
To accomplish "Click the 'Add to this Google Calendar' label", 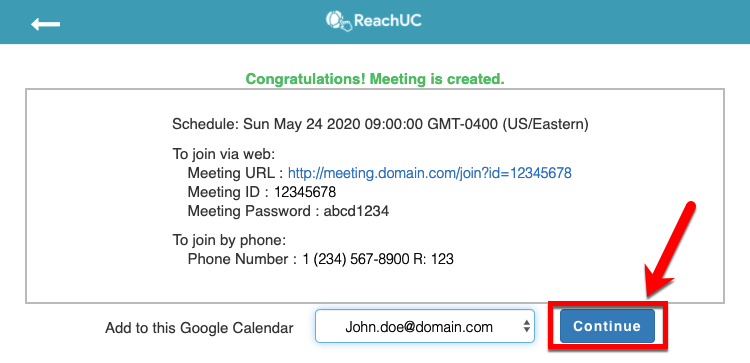I will [199, 328].
